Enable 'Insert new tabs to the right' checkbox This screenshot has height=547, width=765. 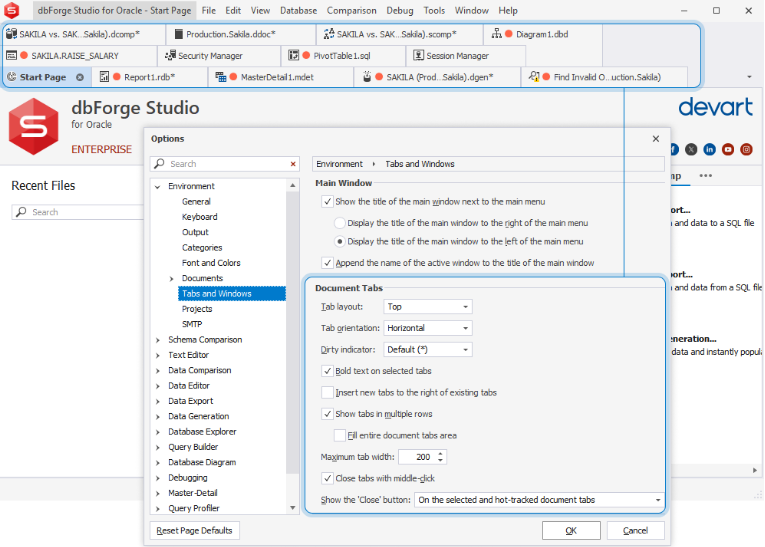(x=328, y=392)
